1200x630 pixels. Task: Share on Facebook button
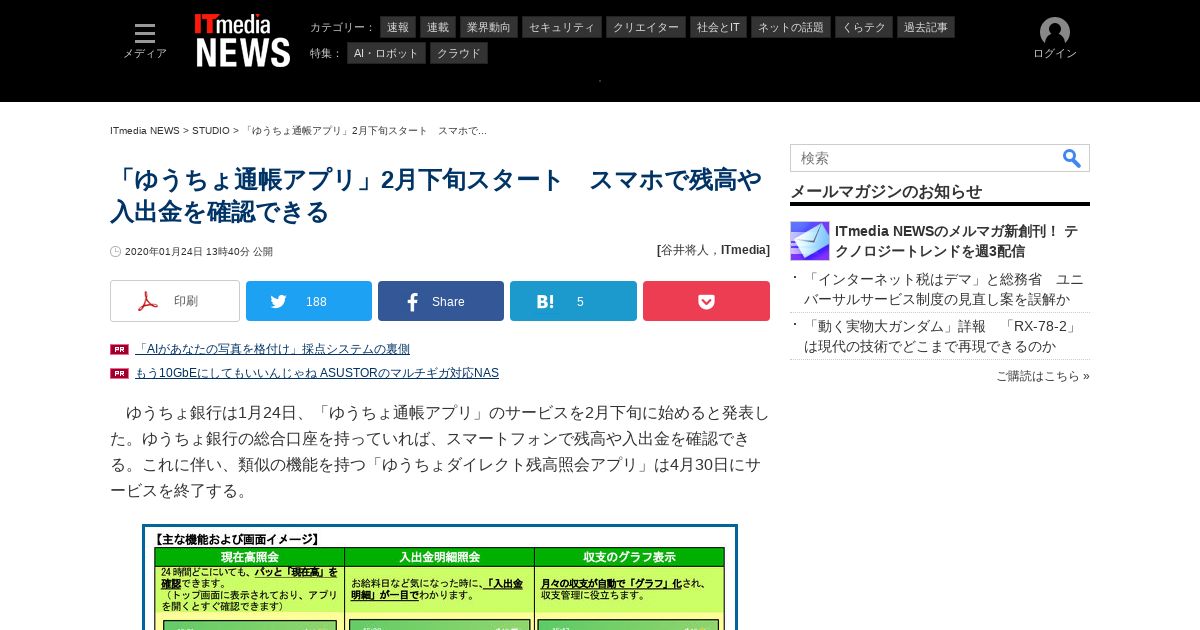[x=441, y=301]
